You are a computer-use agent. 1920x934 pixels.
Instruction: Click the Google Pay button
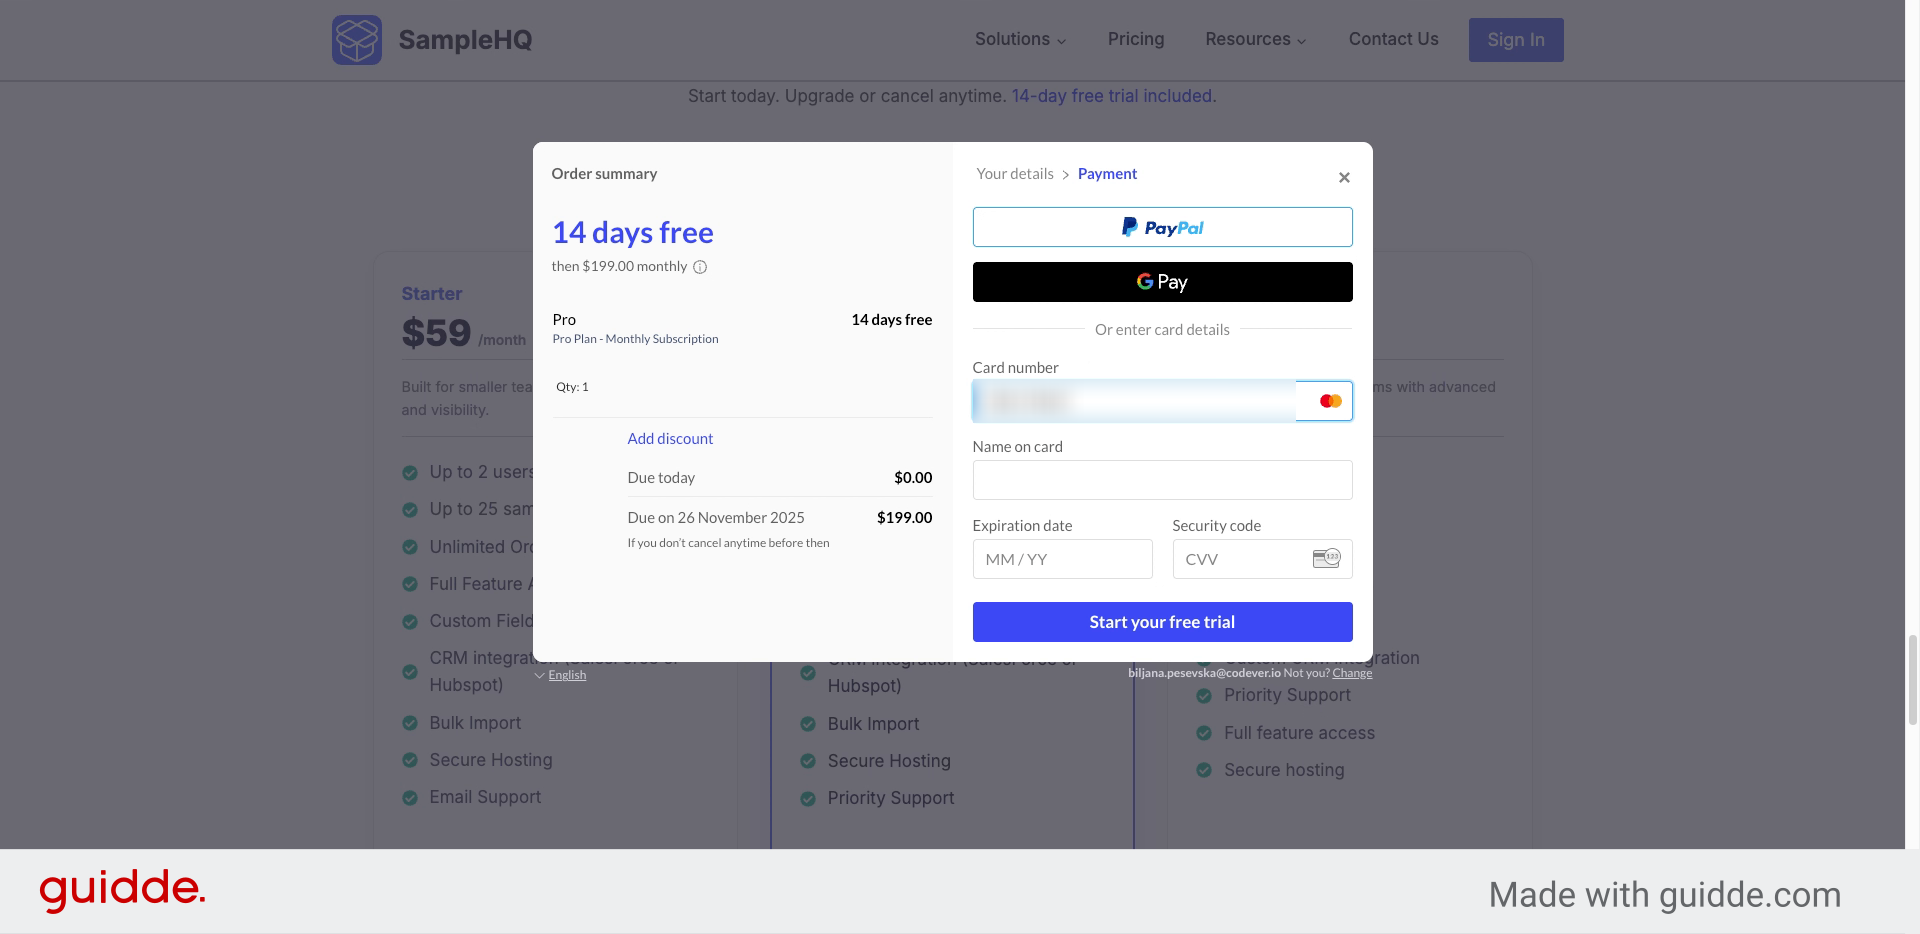(x=1162, y=282)
